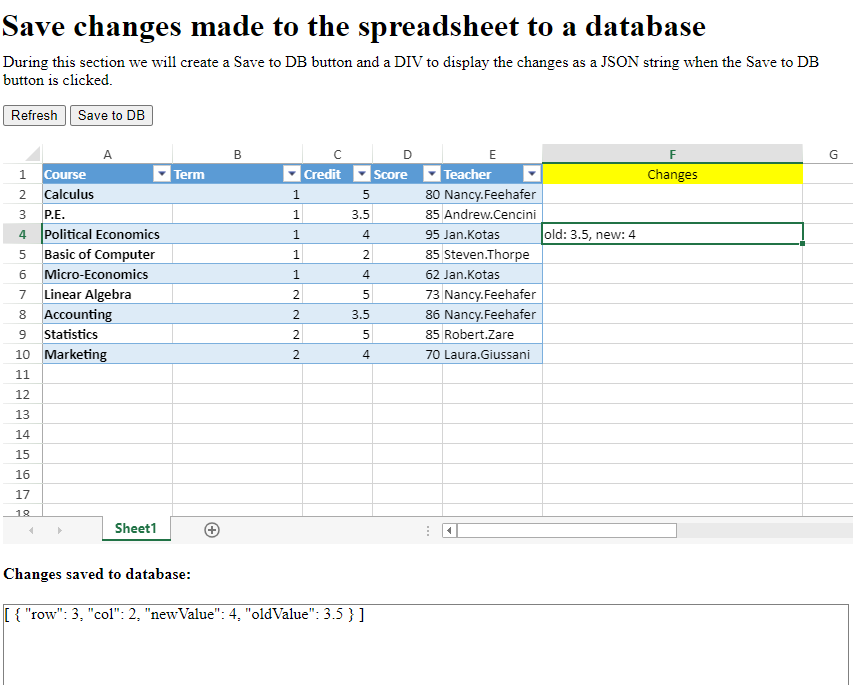853x685 pixels.
Task: Click the previous sheet navigation arrow
Action: point(31,530)
